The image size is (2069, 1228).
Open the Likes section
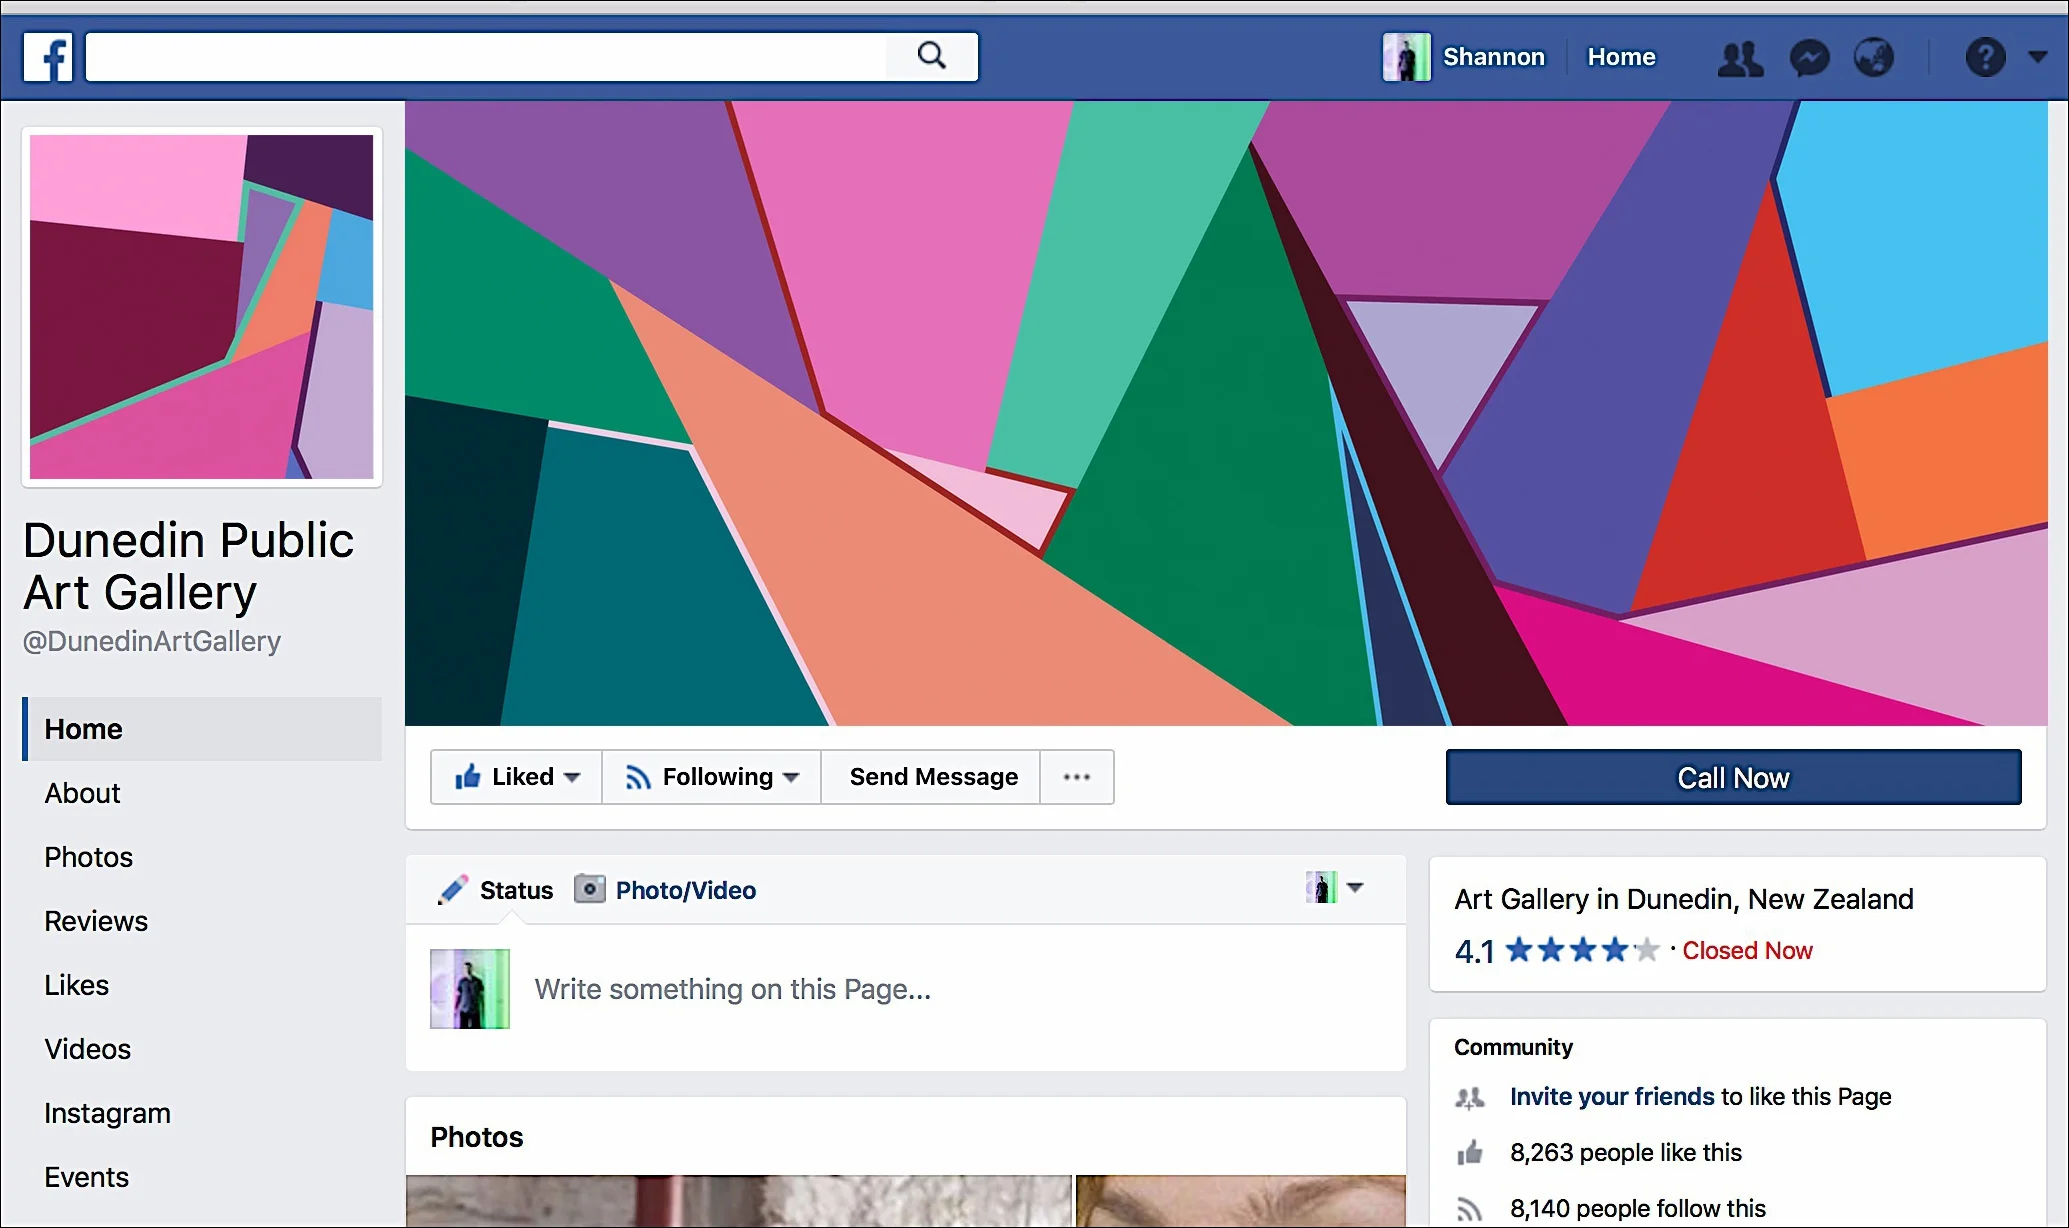point(76,985)
